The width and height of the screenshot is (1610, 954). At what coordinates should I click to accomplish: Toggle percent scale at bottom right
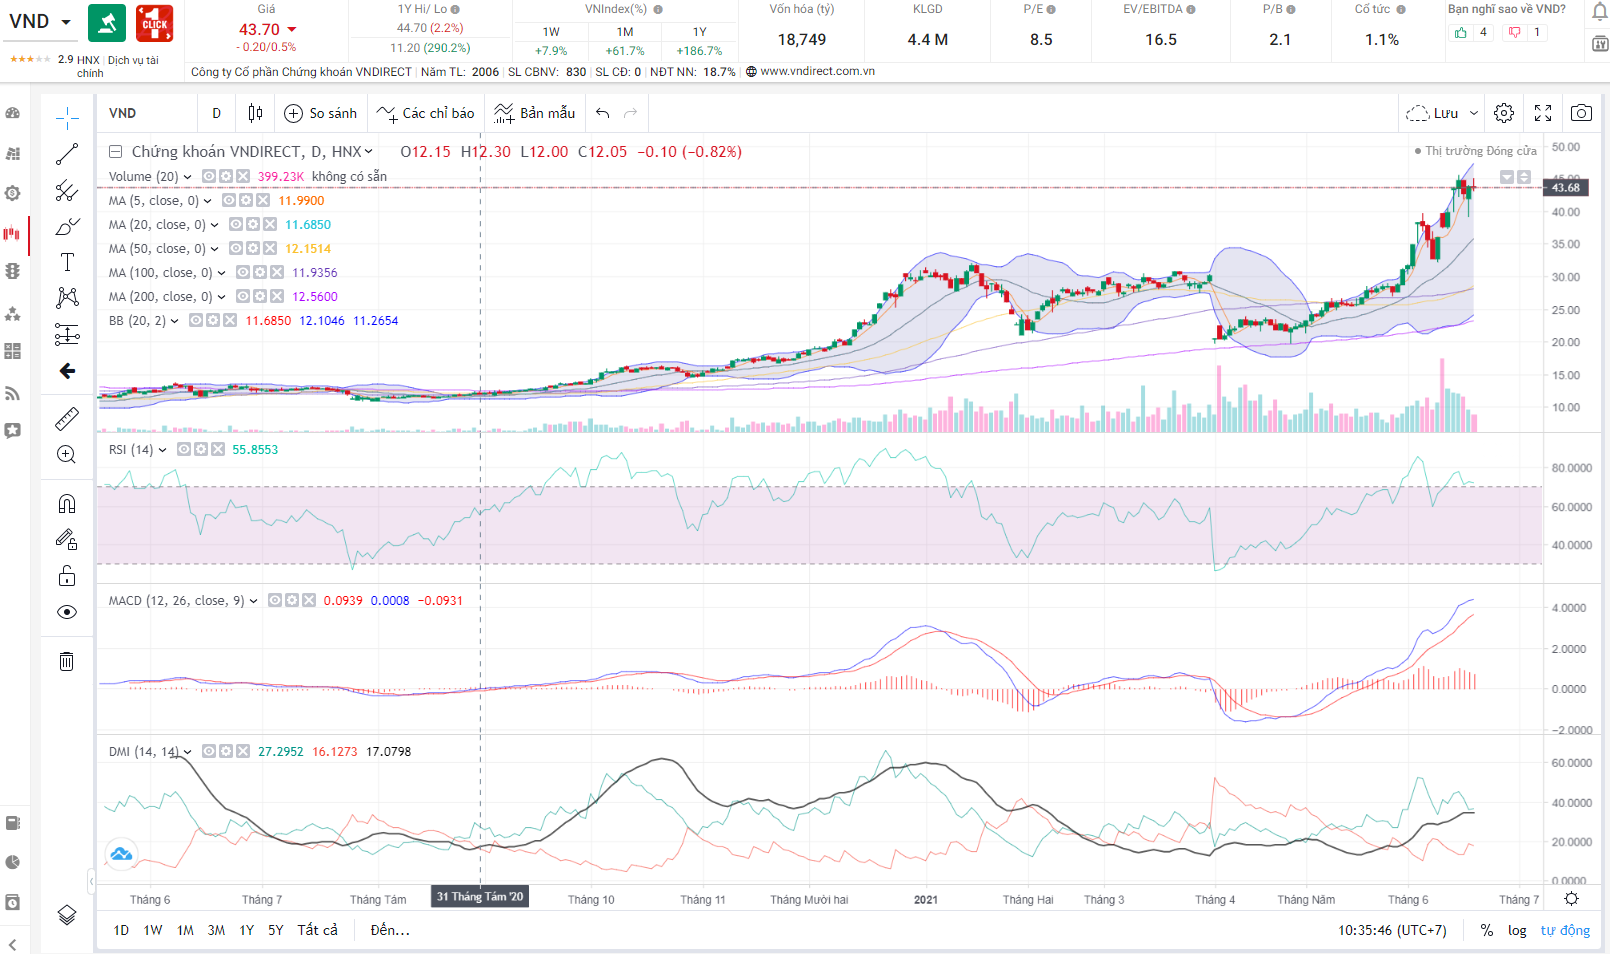[x=1487, y=930]
